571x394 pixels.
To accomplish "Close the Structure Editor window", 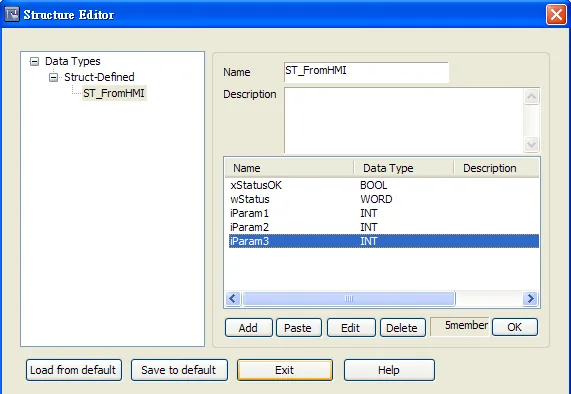I will coord(556,15).
